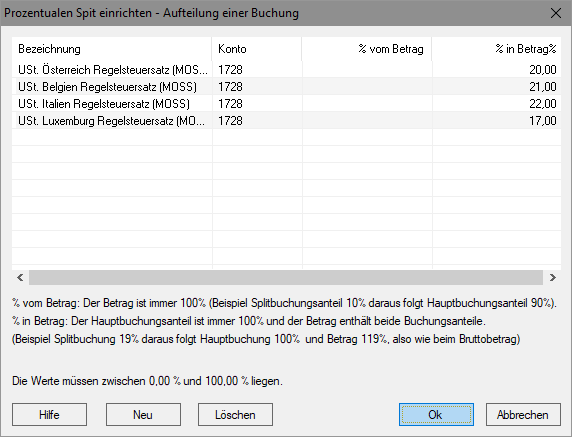Image resolution: width=572 pixels, height=437 pixels.
Task: Delete the entry using Löschen
Action: tap(235, 414)
